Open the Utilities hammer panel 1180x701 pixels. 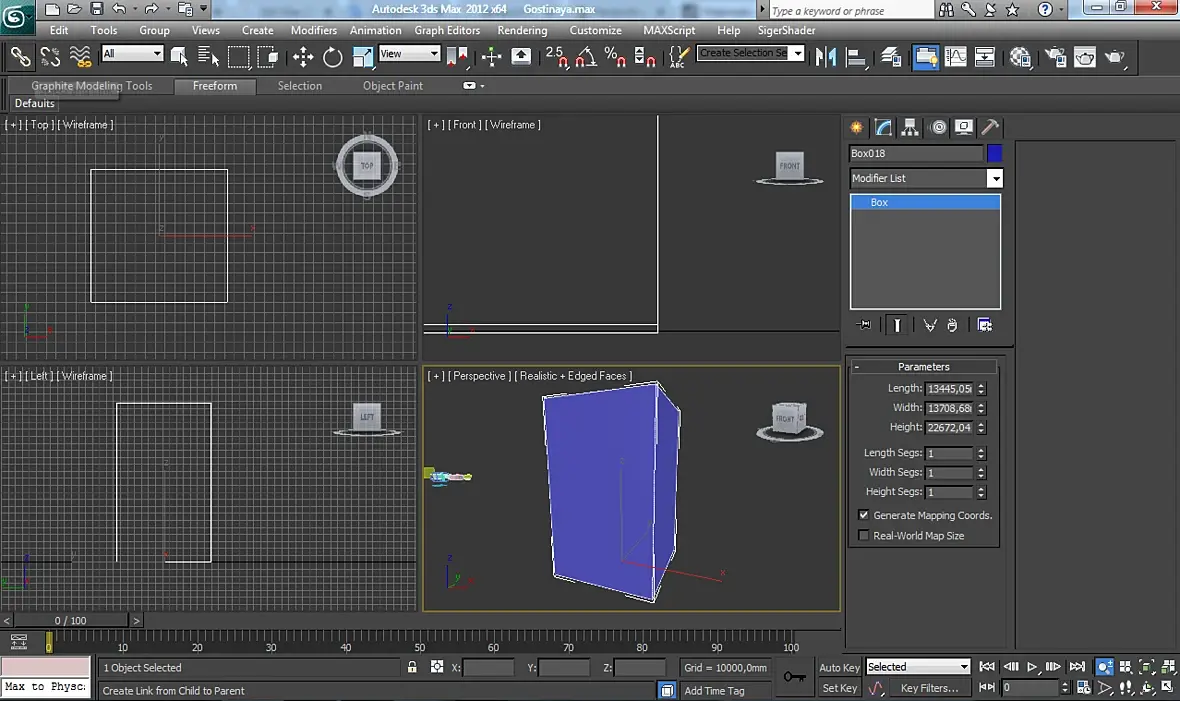(x=989, y=127)
